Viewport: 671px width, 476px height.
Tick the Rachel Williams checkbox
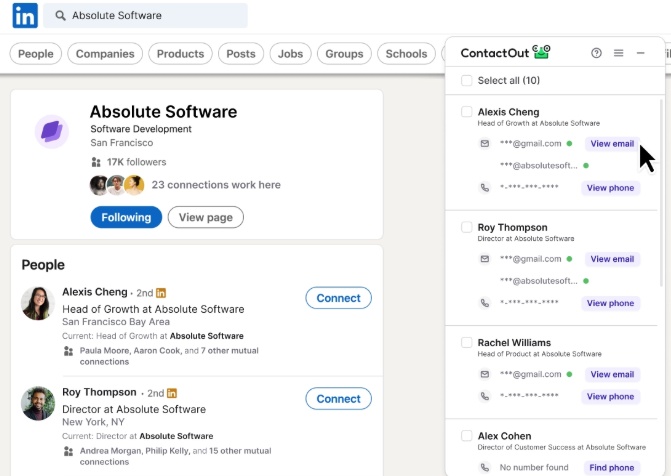click(x=466, y=342)
